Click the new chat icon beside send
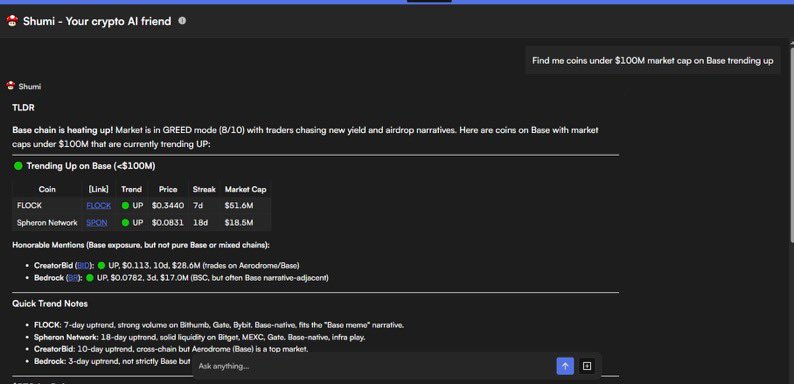 pos(587,366)
